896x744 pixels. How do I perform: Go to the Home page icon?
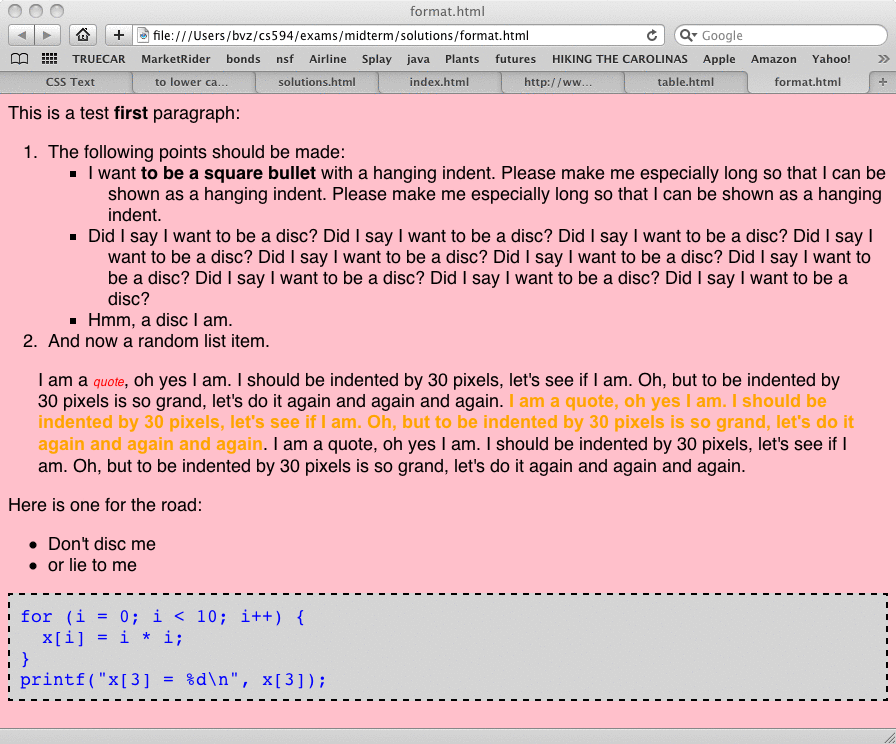point(84,35)
